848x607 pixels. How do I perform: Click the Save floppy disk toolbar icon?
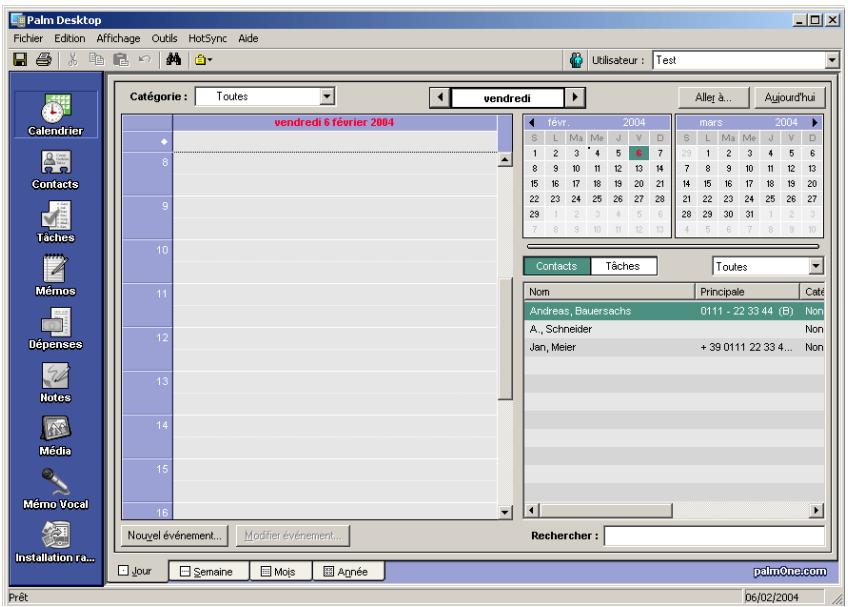(20, 60)
